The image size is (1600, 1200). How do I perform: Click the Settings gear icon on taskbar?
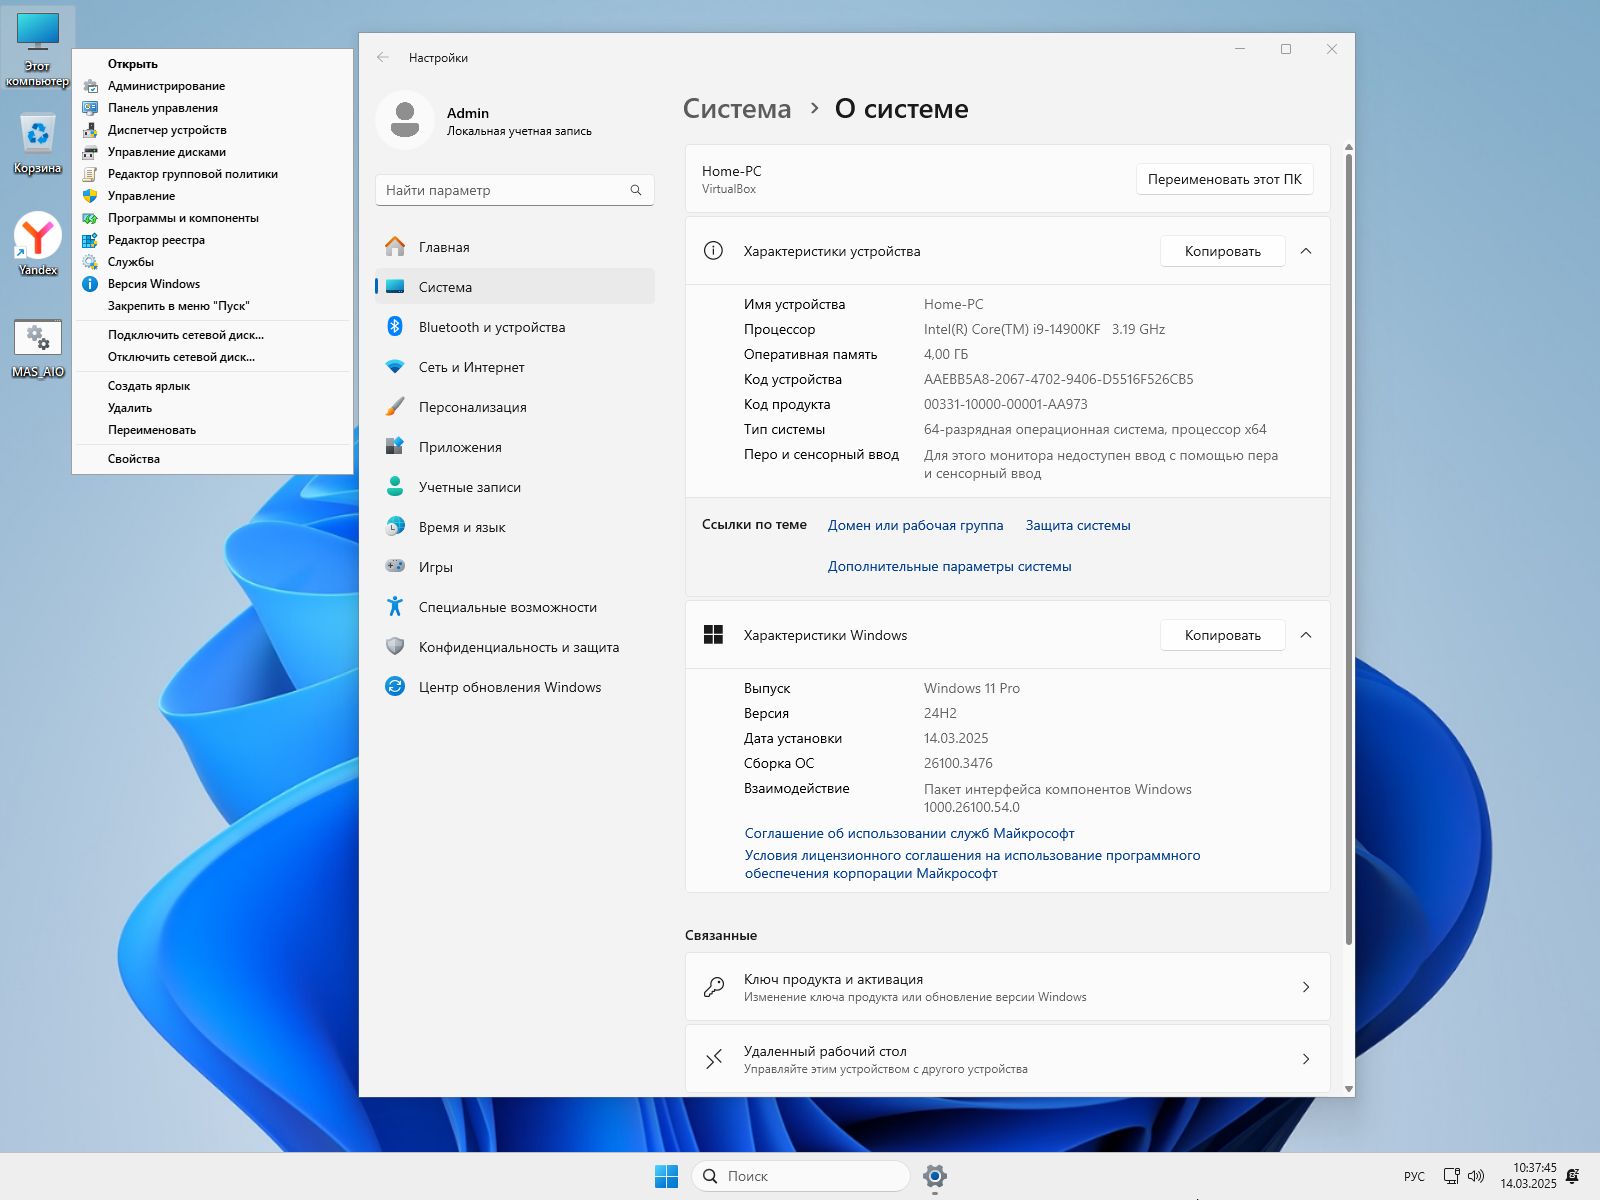(x=935, y=1176)
